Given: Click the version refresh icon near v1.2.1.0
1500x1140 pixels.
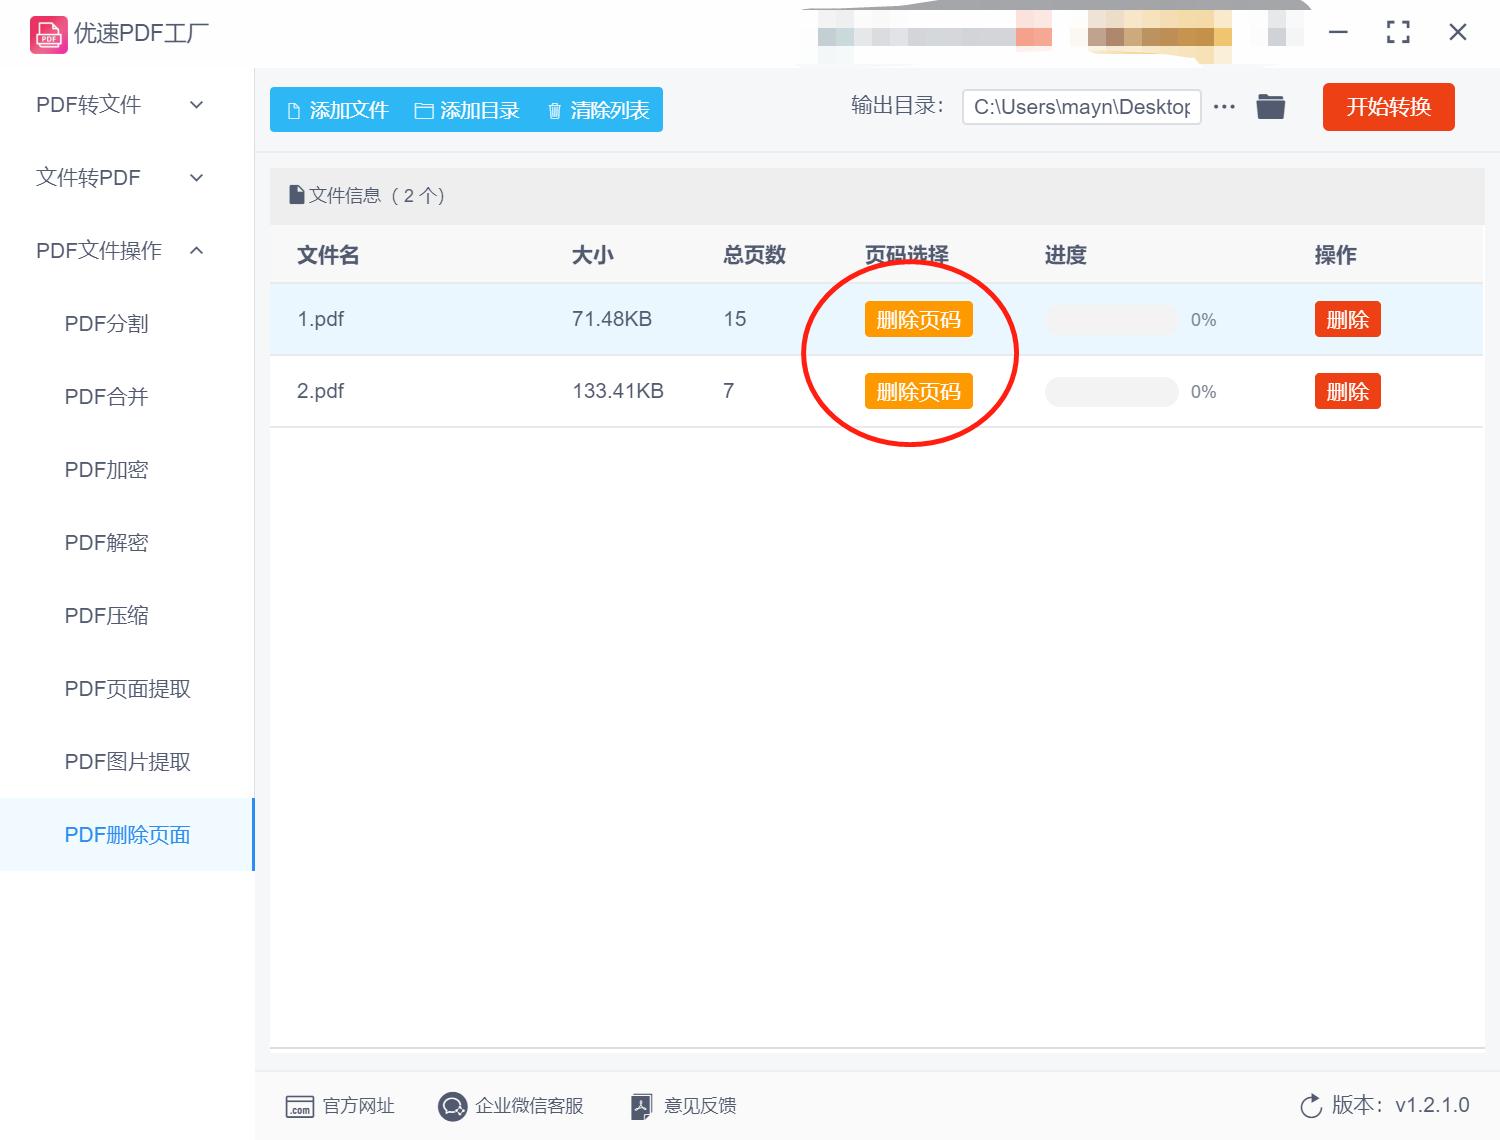Looking at the screenshot, I should 1312,1106.
